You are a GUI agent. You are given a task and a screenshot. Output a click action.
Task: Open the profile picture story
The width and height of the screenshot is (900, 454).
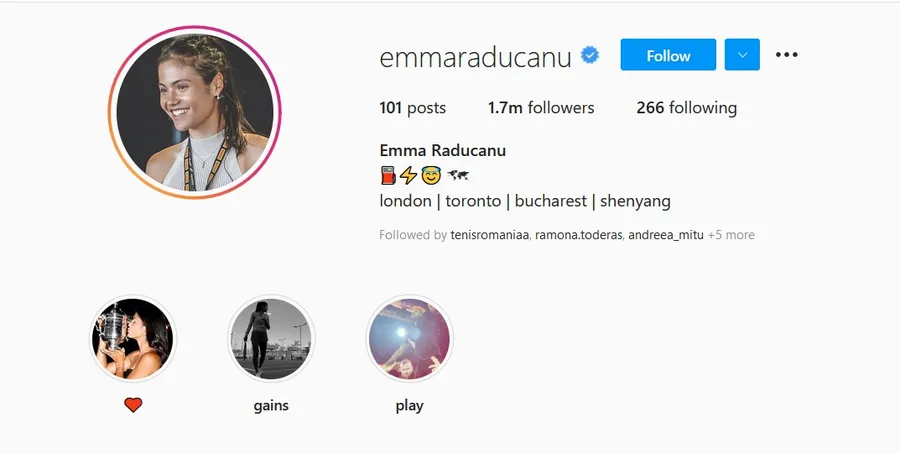pyautogui.click(x=195, y=112)
